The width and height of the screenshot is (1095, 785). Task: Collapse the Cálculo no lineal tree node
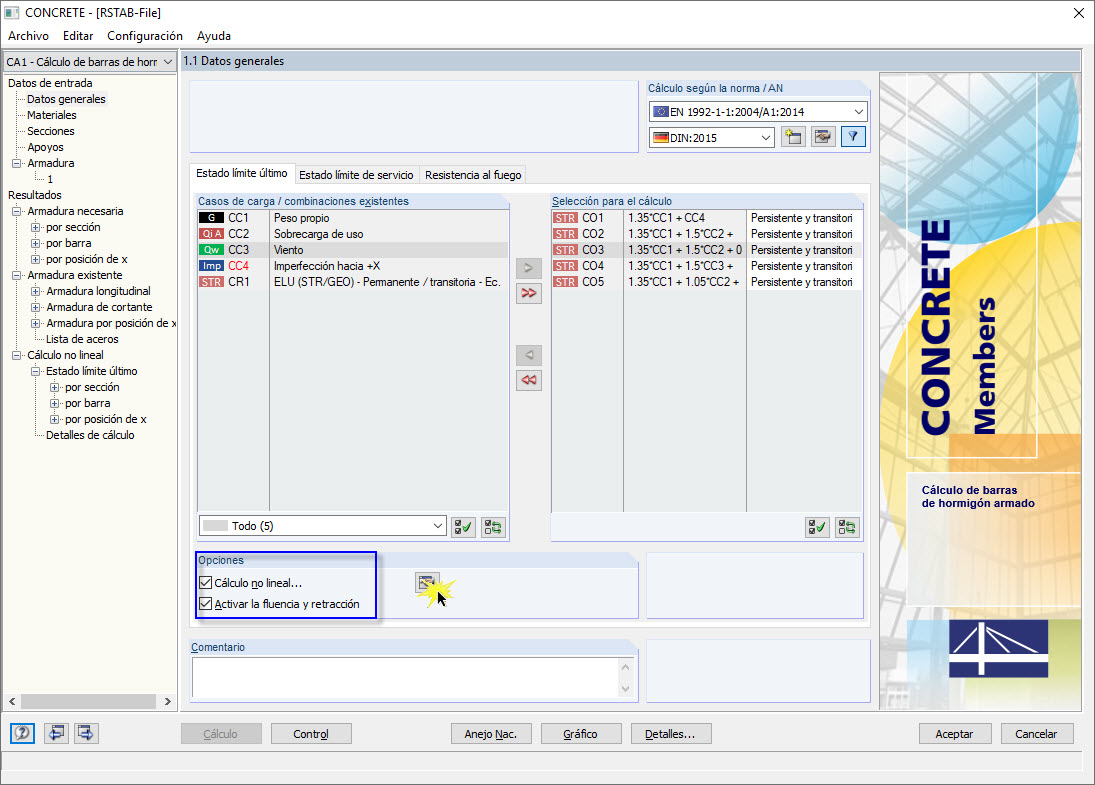tap(17, 355)
